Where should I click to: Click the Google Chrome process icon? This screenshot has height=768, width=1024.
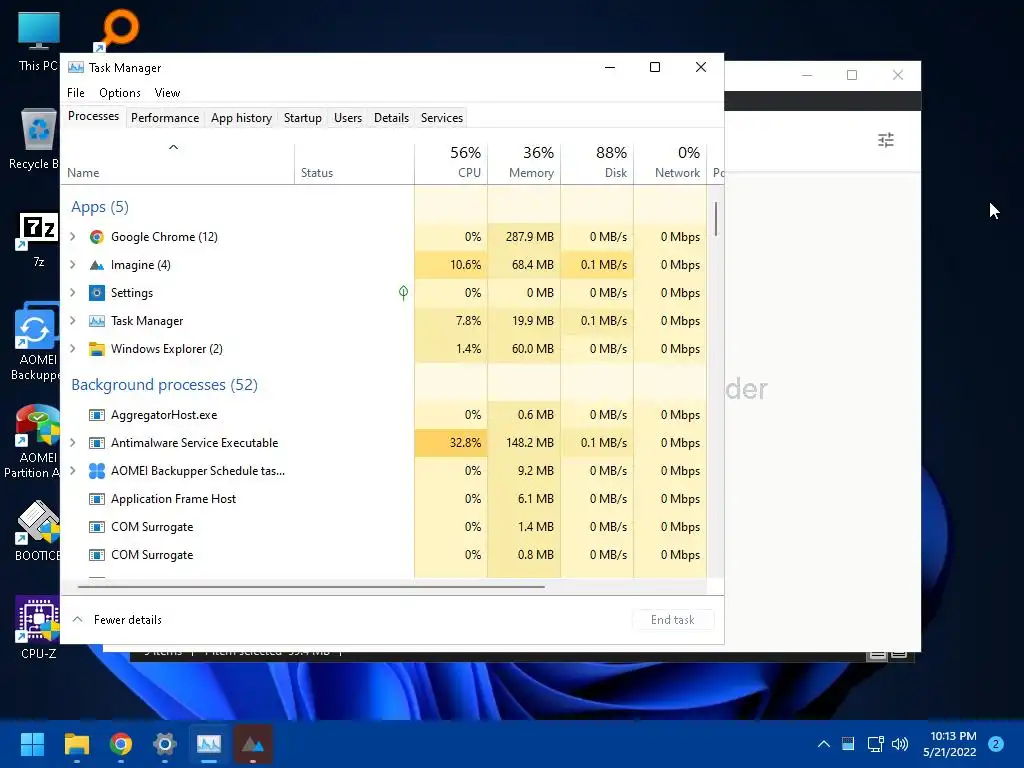pos(97,237)
